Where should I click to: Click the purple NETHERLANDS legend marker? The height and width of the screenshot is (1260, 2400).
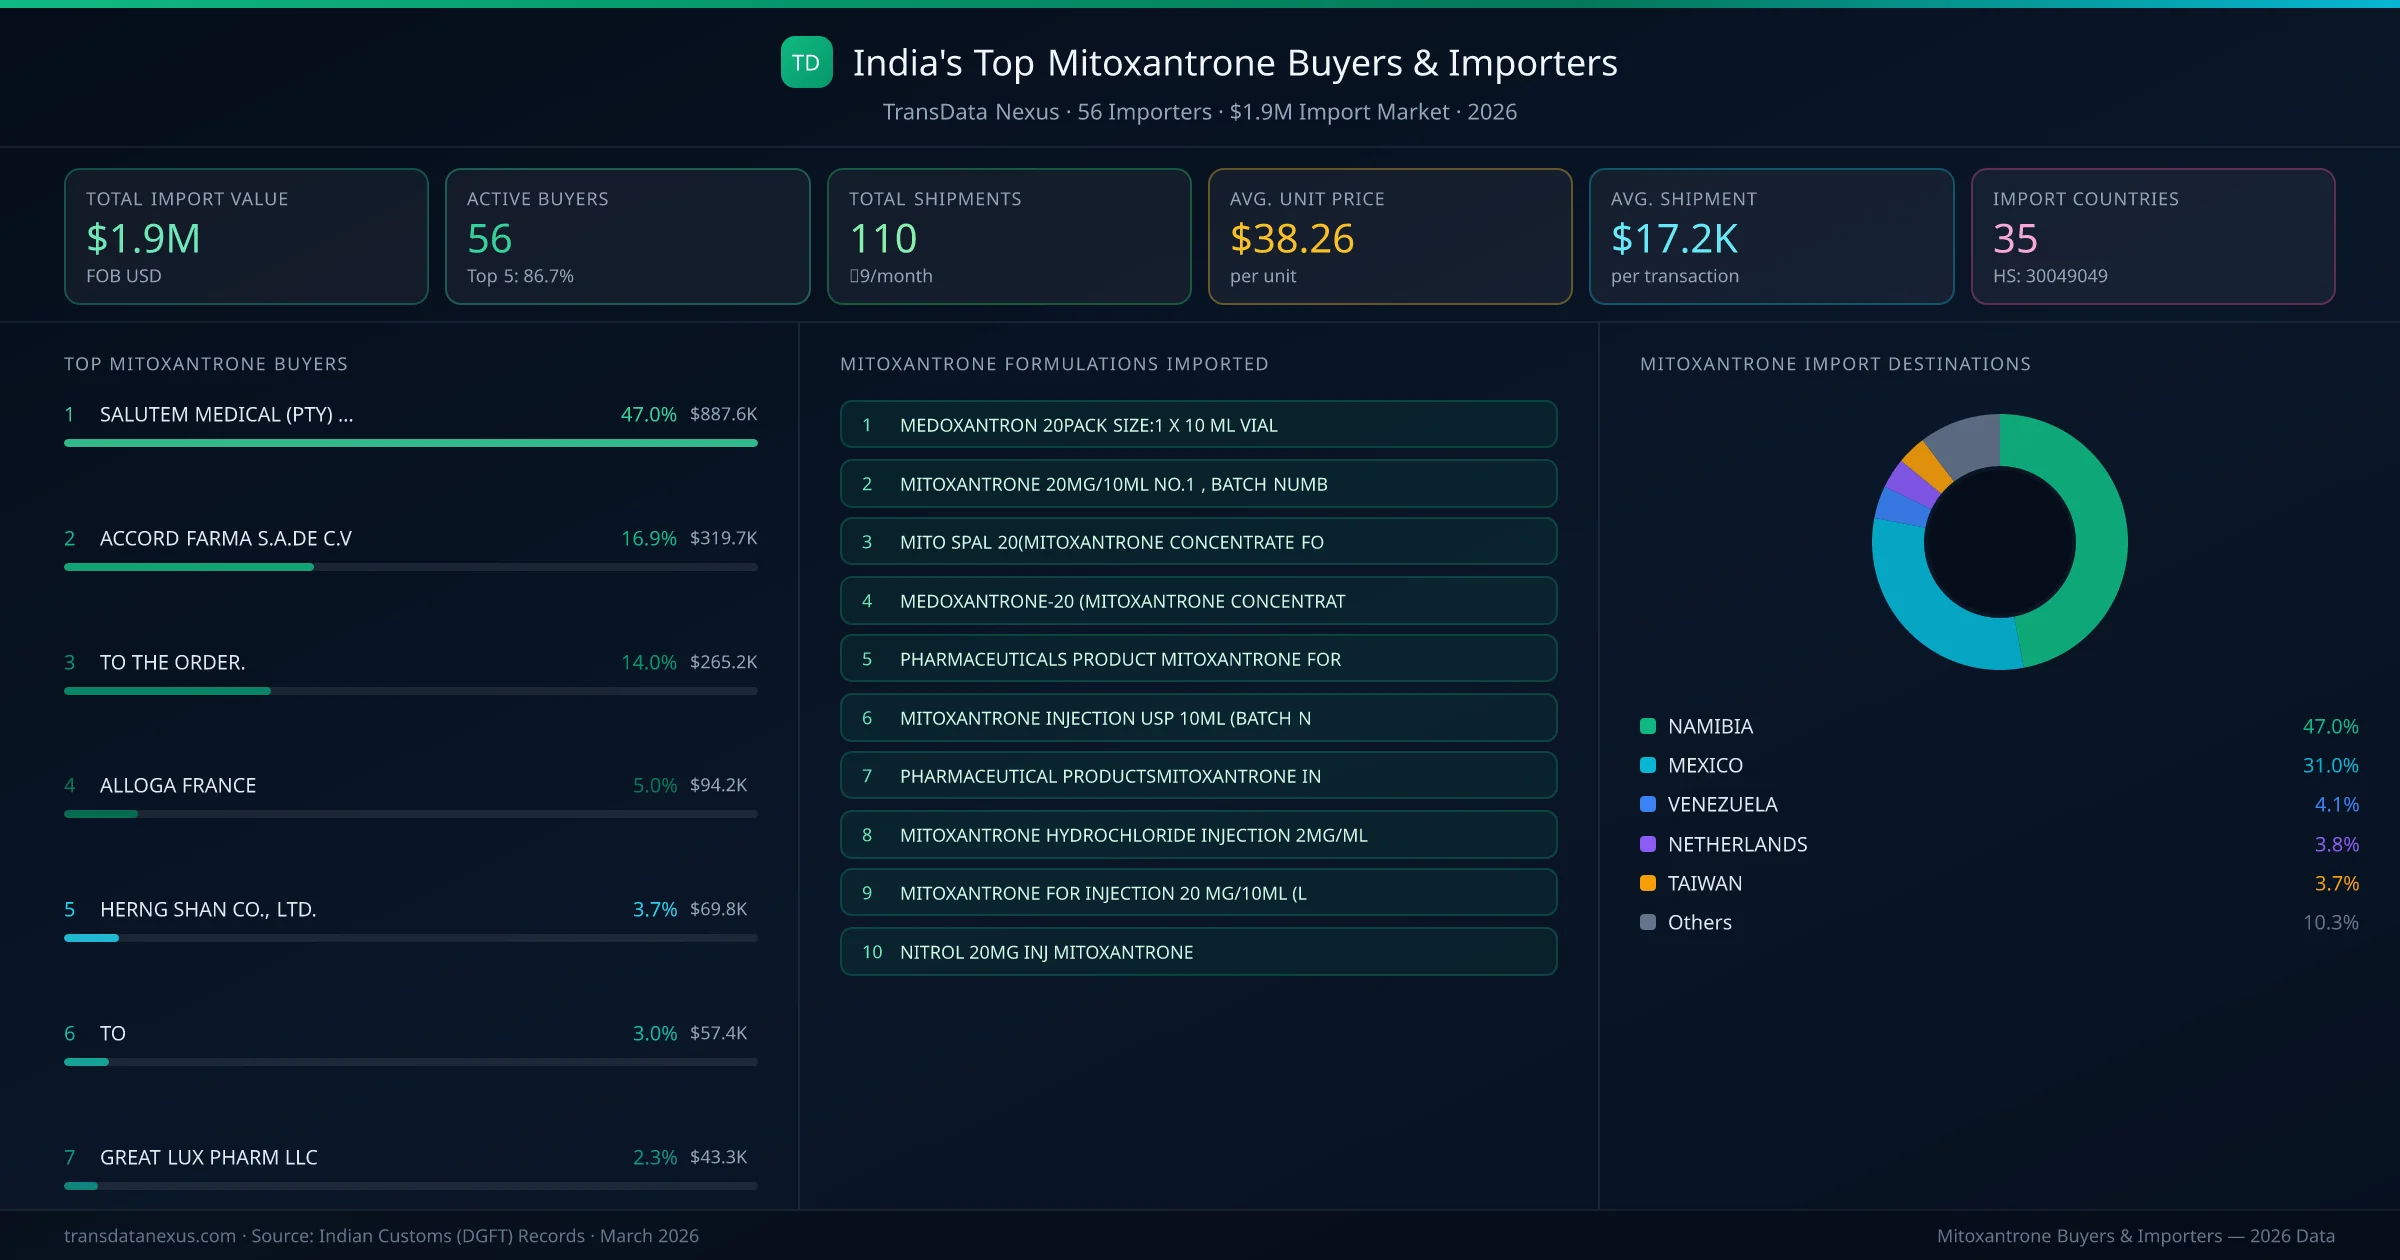pyautogui.click(x=1647, y=844)
